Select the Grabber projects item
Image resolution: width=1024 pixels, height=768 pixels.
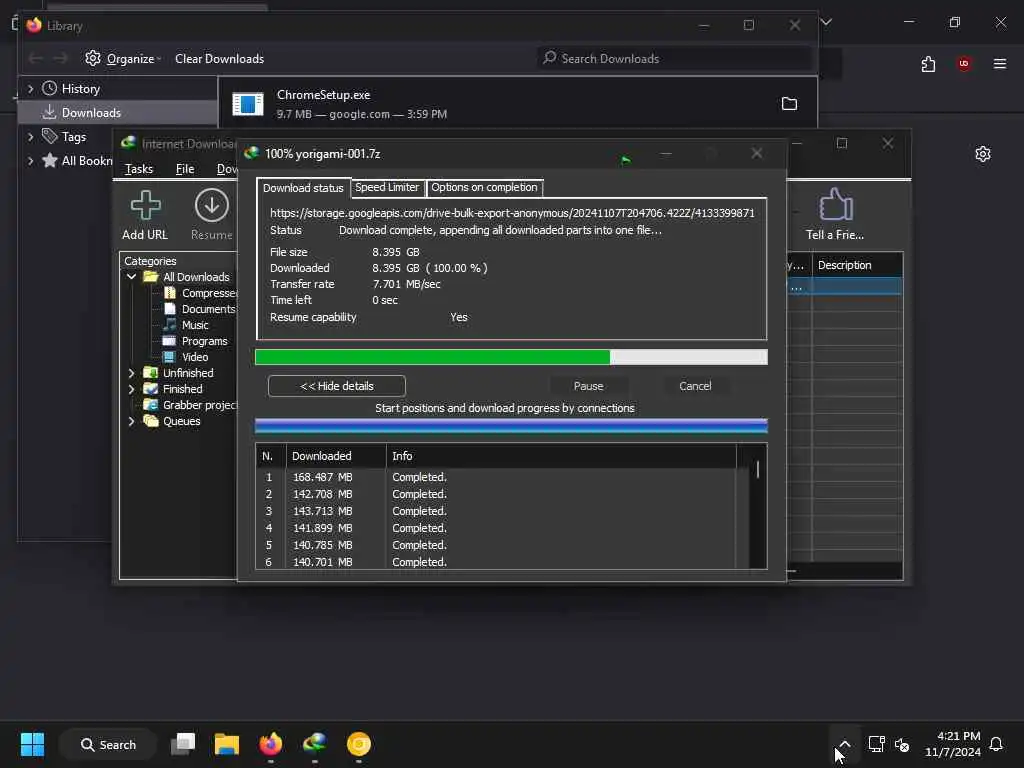199,405
